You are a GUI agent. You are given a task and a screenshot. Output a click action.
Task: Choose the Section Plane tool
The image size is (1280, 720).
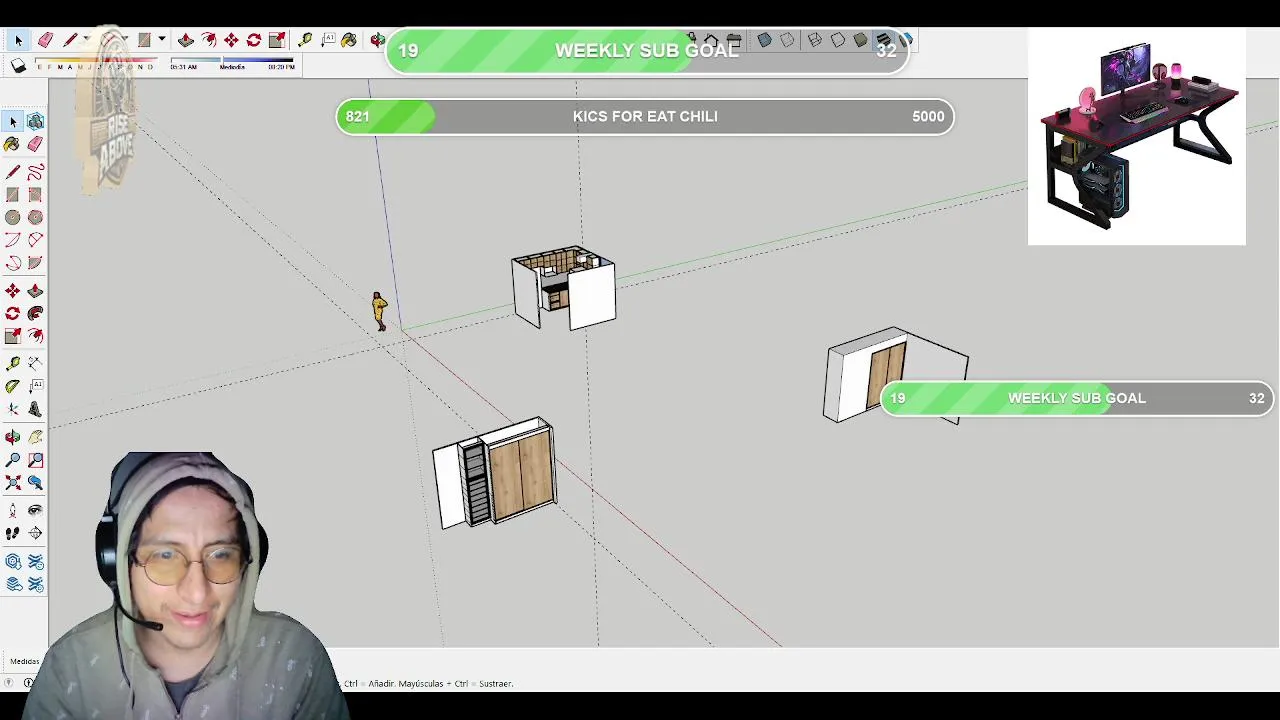click(35, 533)
